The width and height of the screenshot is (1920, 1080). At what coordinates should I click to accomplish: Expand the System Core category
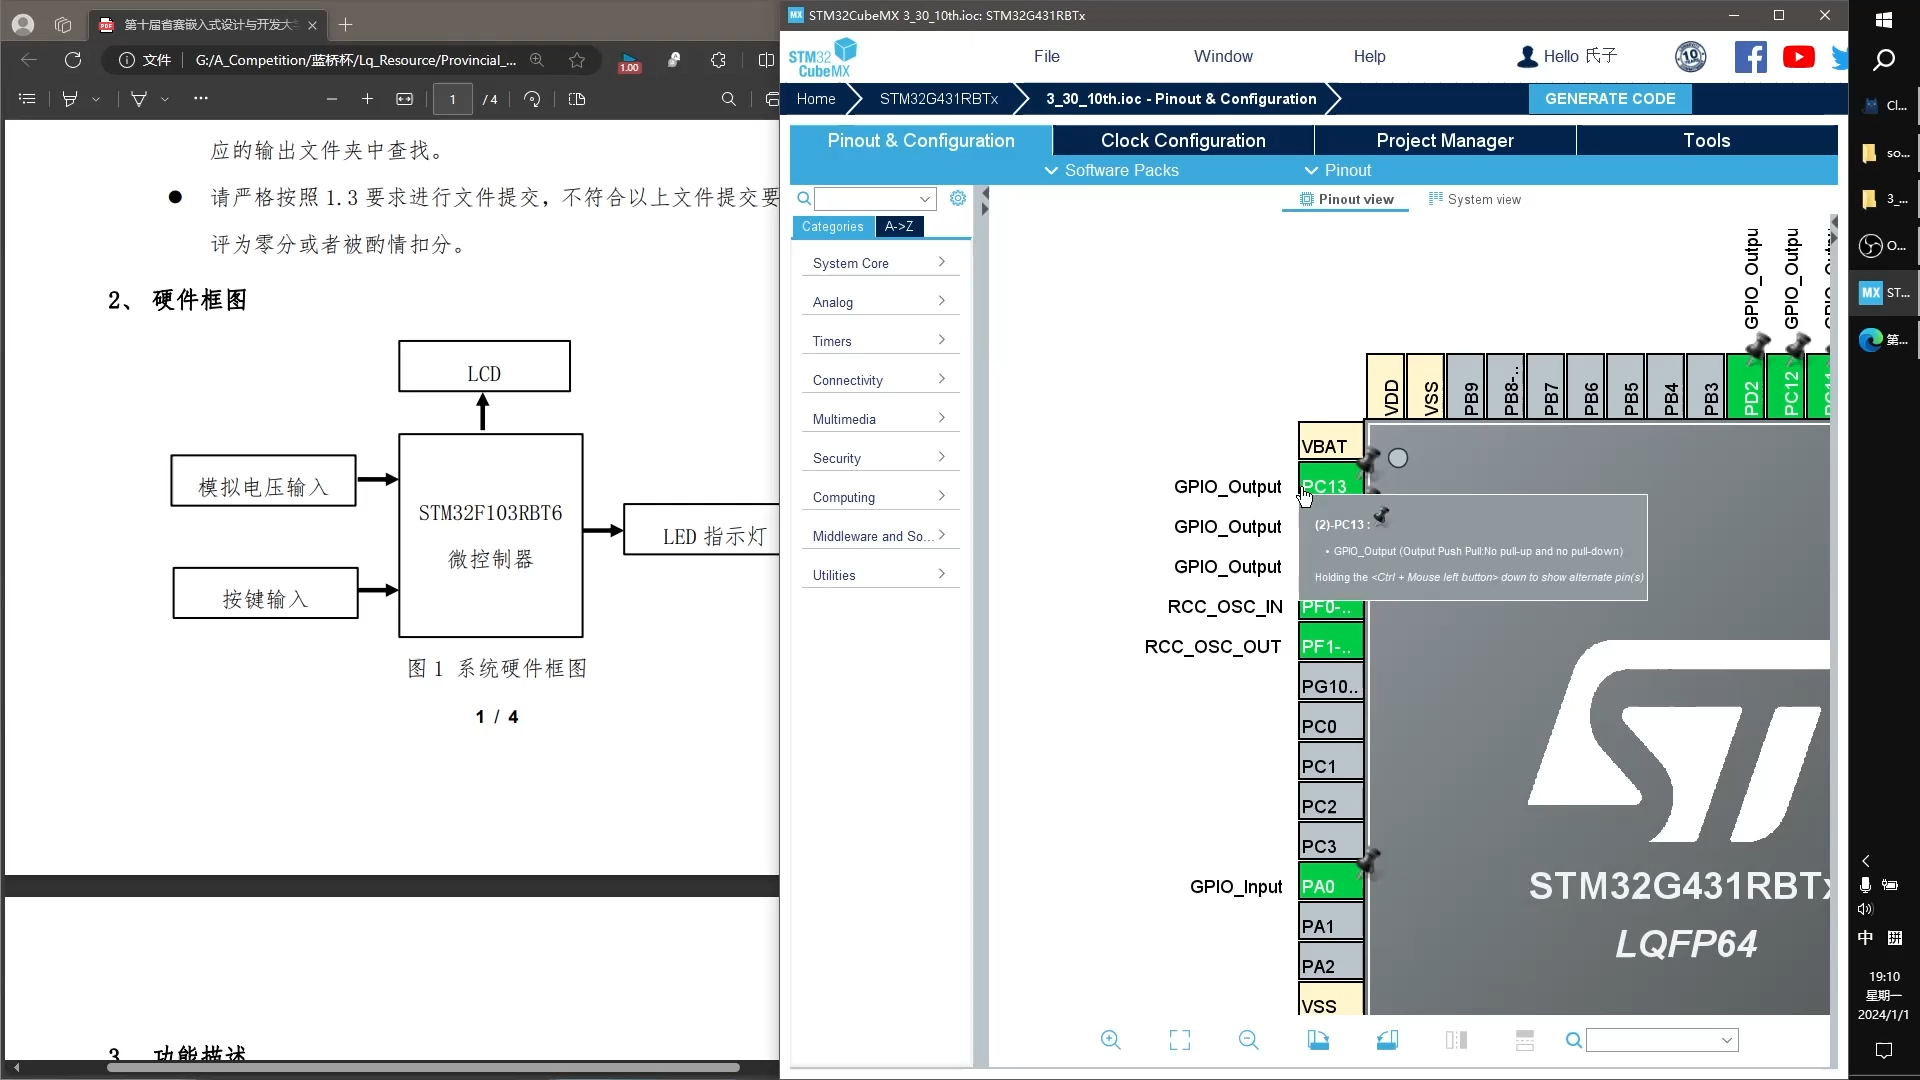pos(880,263)
